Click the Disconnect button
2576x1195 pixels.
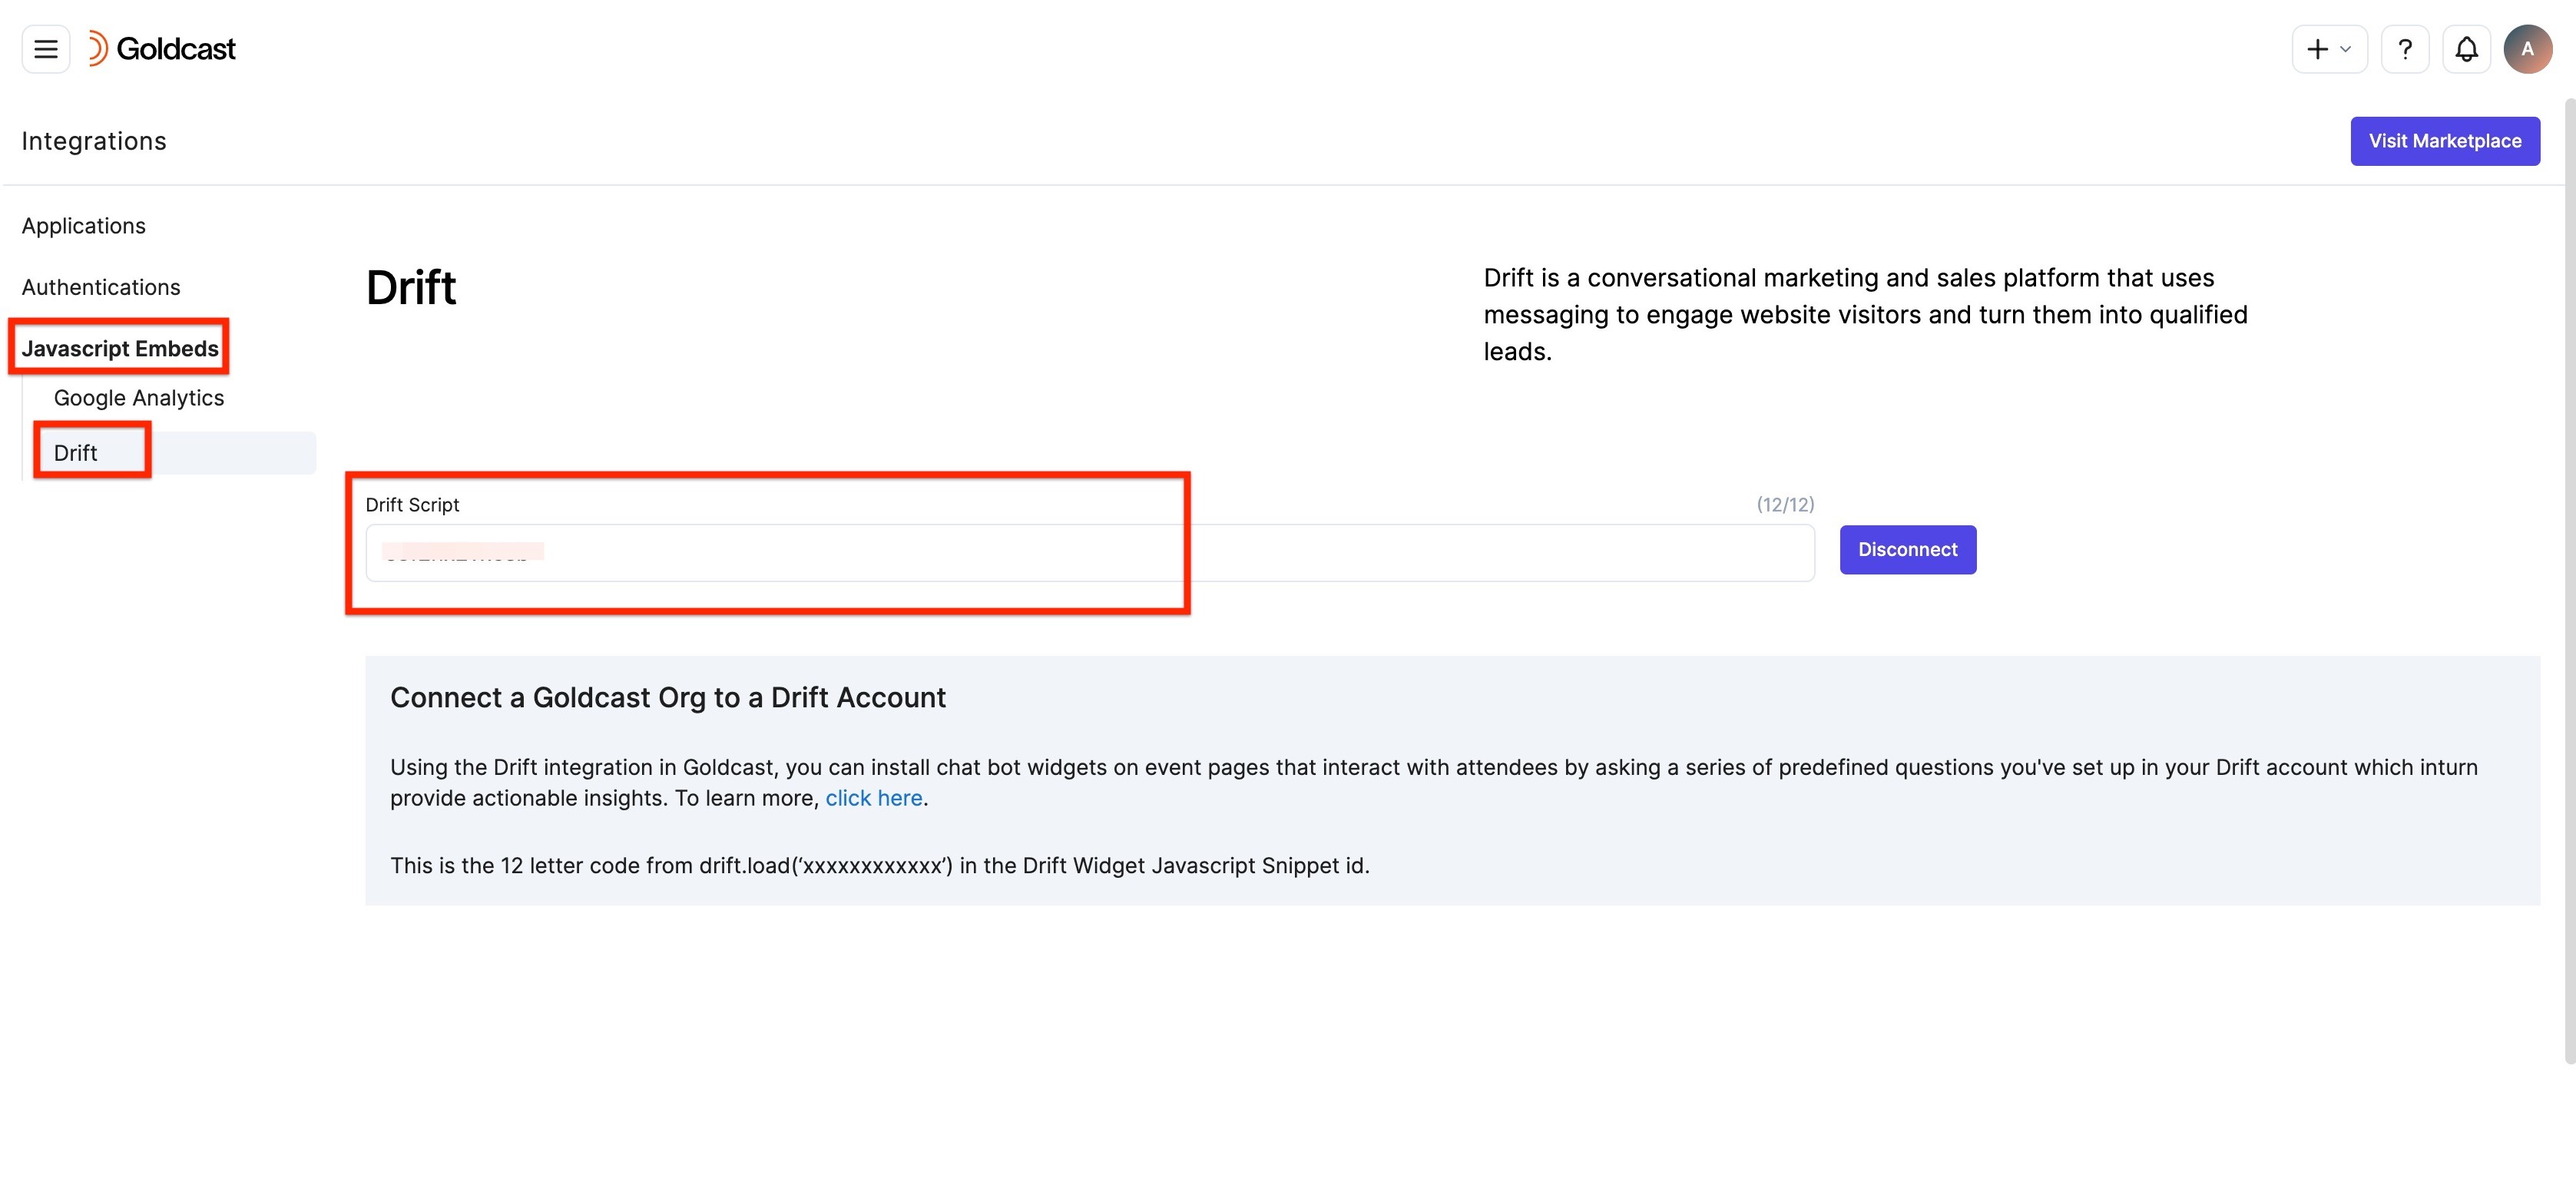click(x=1907, y=550)
